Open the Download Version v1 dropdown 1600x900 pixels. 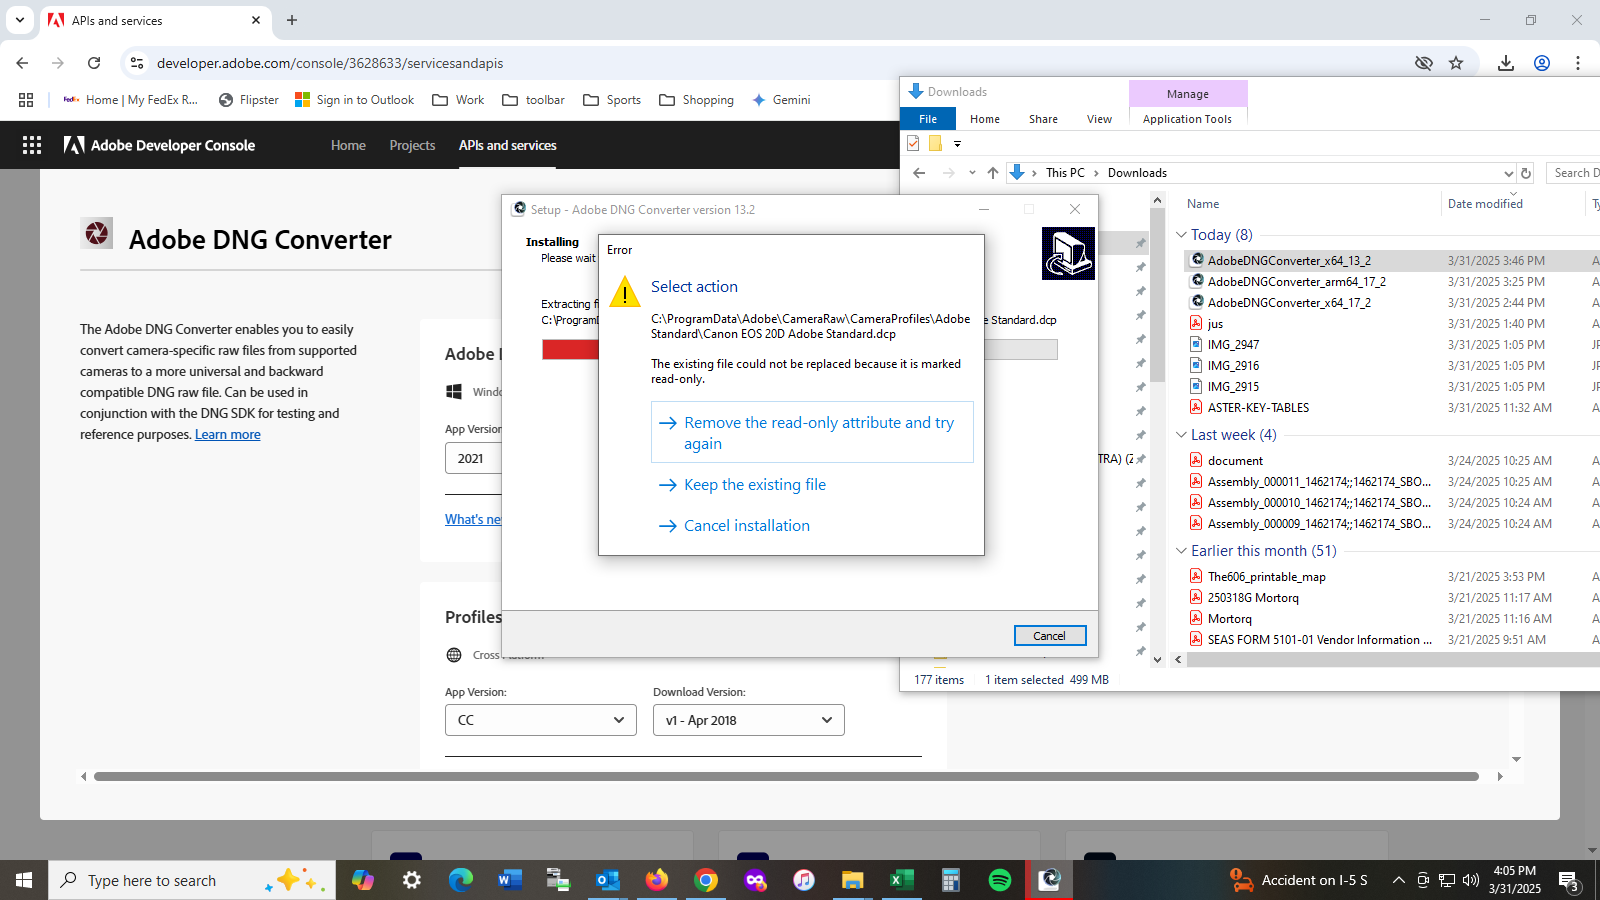[747, 720]
